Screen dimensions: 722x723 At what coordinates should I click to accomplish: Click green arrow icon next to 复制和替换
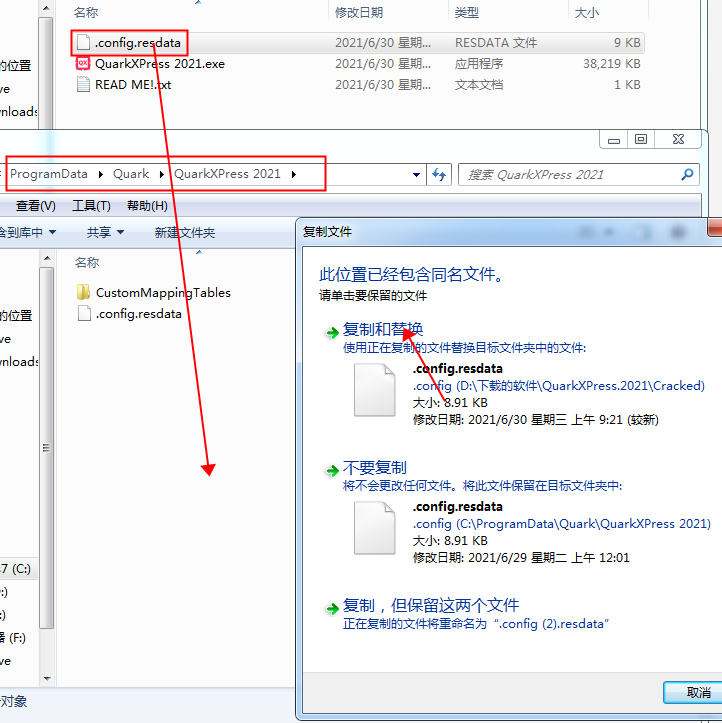click(332, 332)
